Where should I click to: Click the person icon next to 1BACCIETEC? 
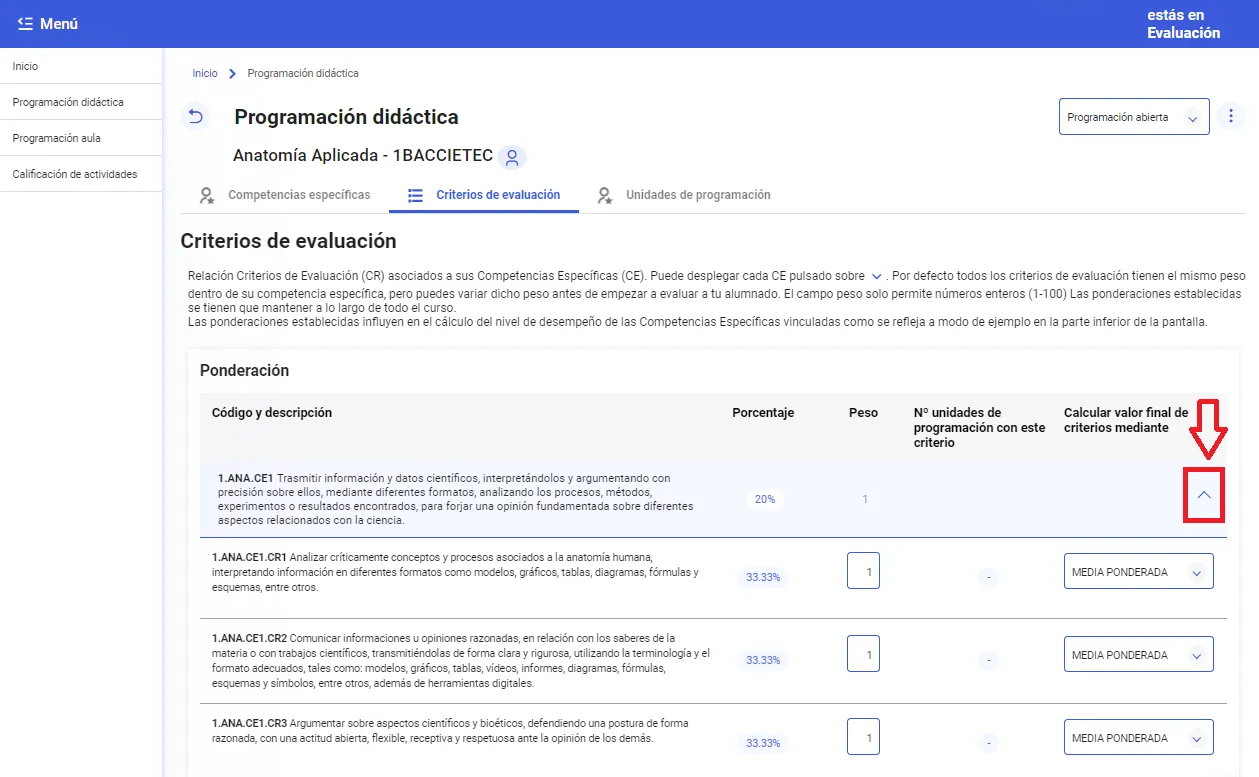coord(511,157)
